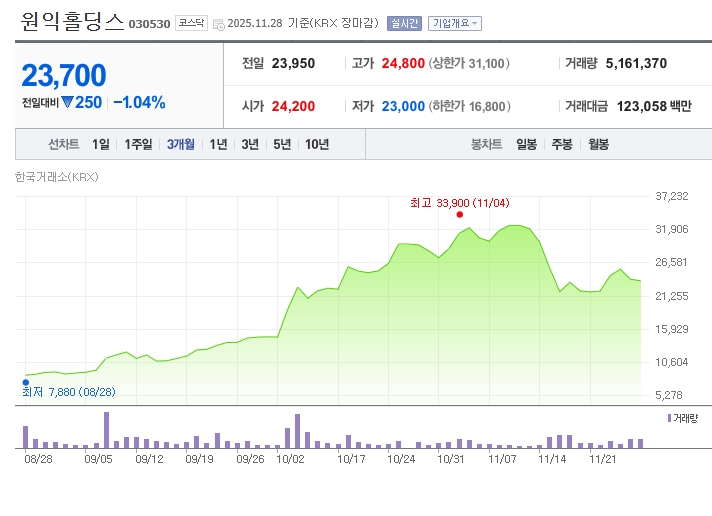Open the 일봉 daily candle chart
The width and height of the screenshot is (712, 516).
pos(526,144)
